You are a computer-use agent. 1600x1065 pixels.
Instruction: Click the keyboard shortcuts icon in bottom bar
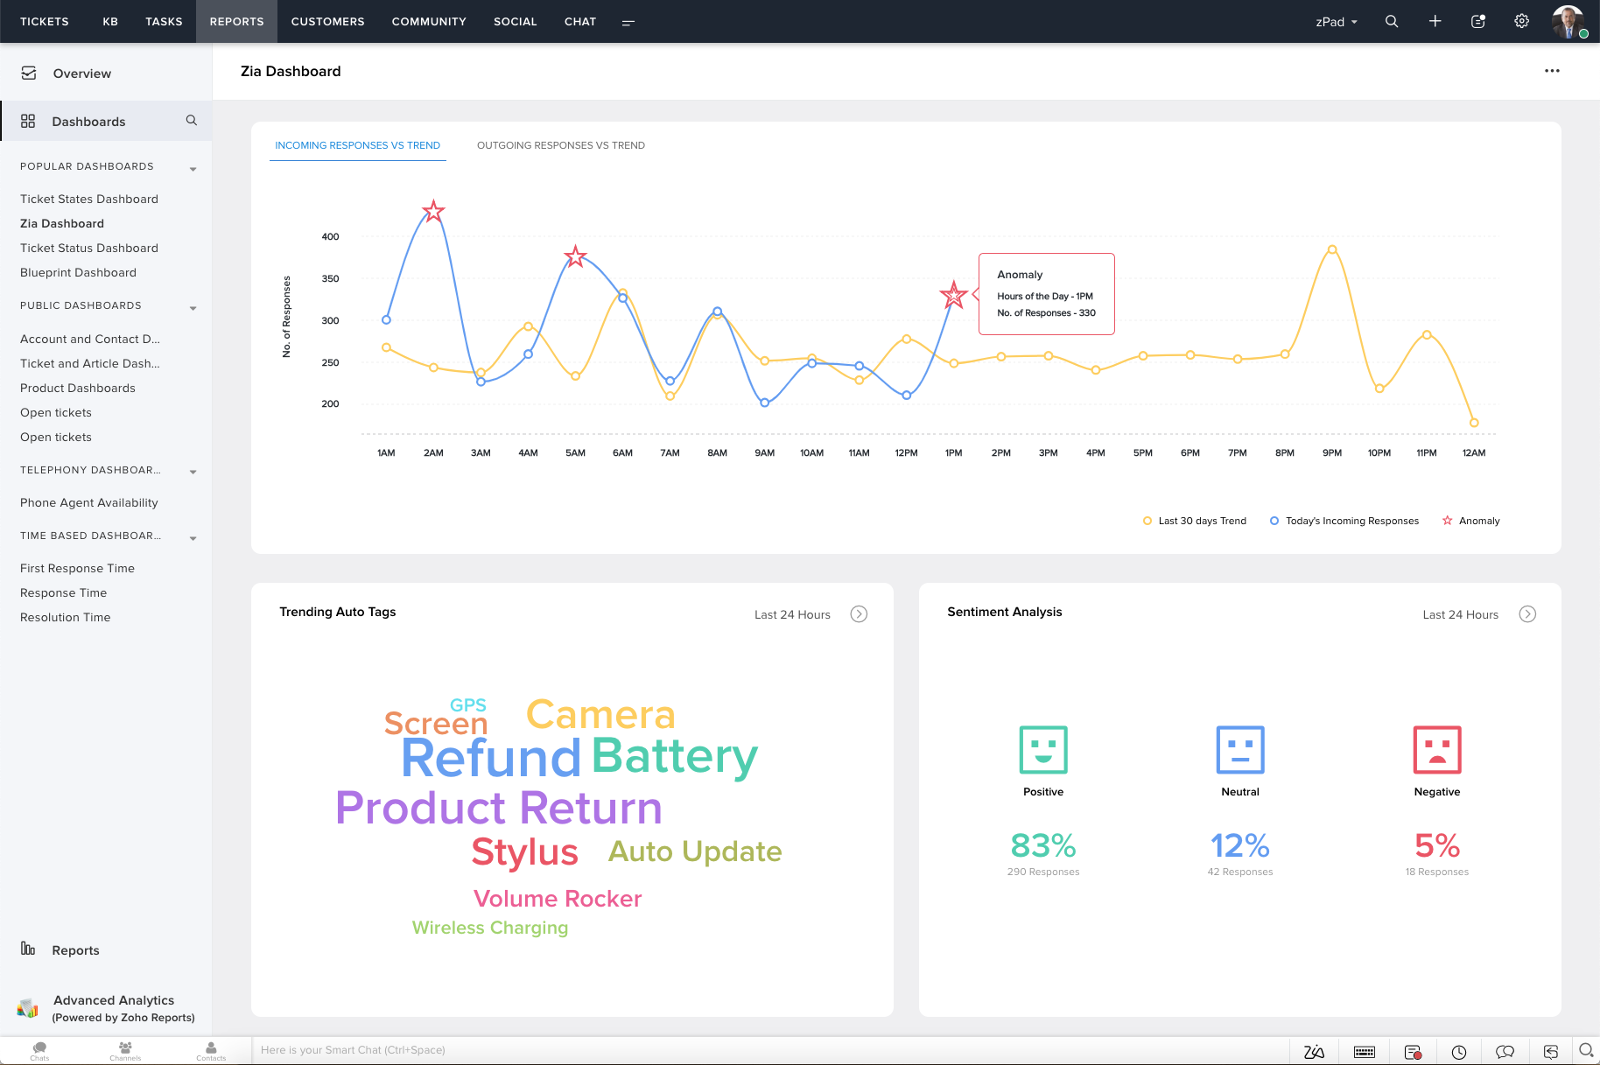[x=1364, y=1052]
